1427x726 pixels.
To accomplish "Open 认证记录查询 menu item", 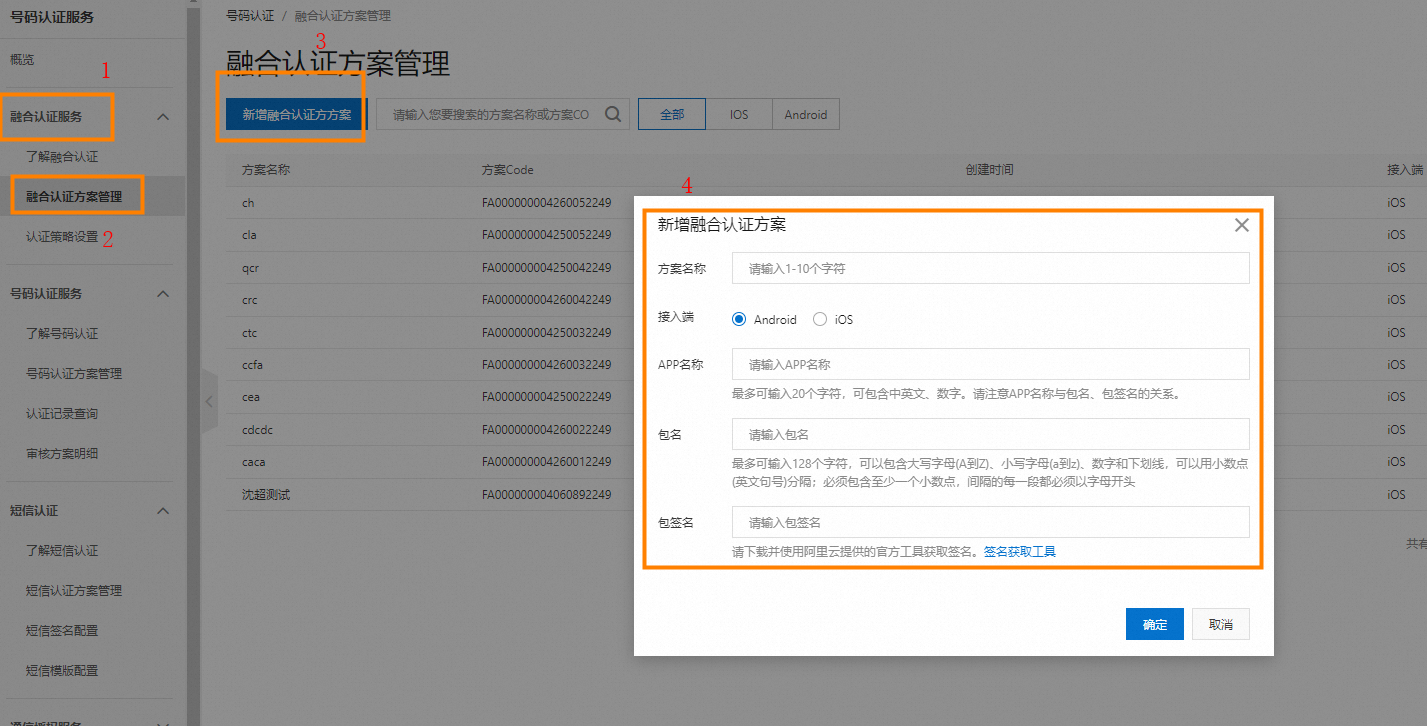I will [62, 414].
